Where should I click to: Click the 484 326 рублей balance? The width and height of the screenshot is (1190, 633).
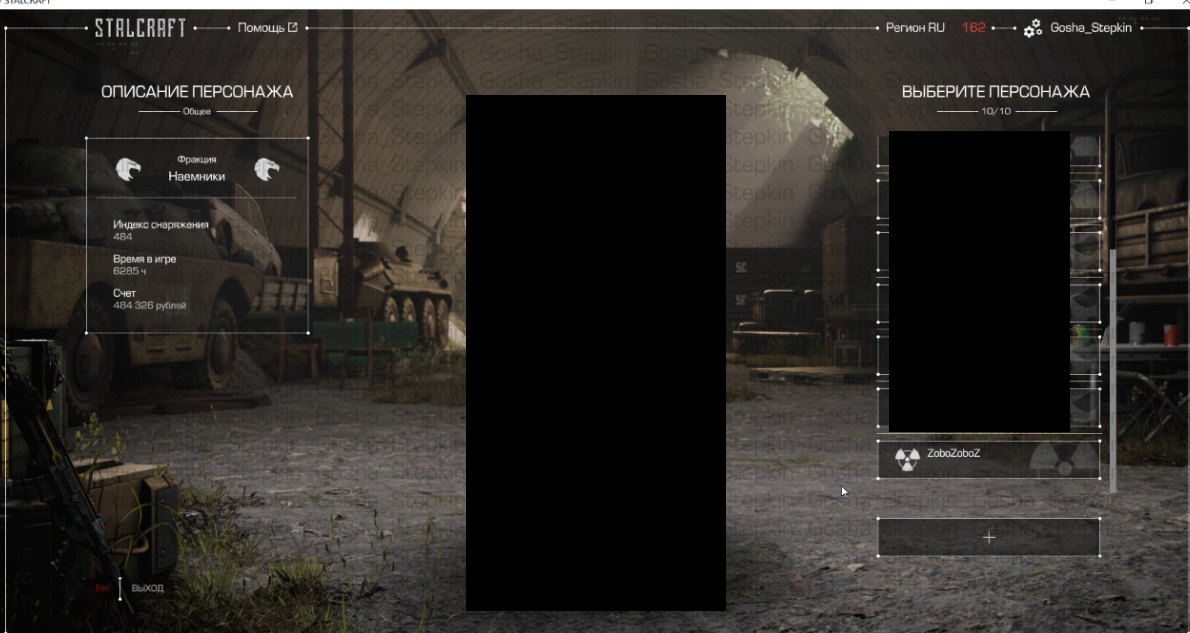tap(150, 305)
